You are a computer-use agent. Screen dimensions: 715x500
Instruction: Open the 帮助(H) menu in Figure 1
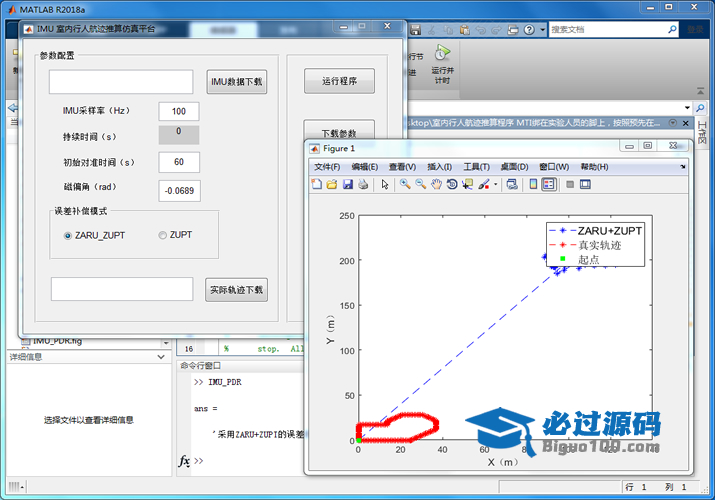tap(594, 167)
